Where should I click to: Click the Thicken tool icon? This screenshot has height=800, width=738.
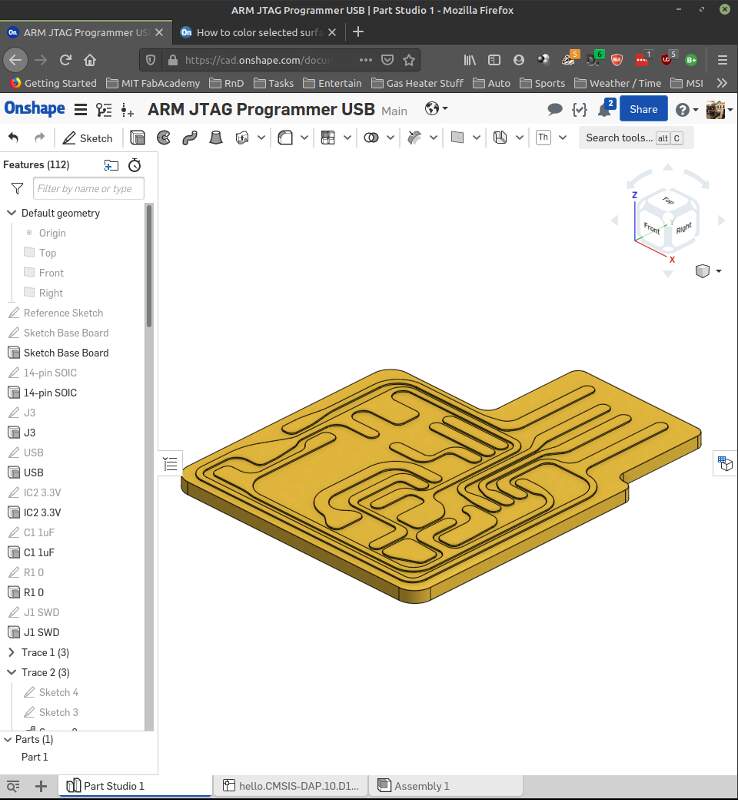(242, 138)
